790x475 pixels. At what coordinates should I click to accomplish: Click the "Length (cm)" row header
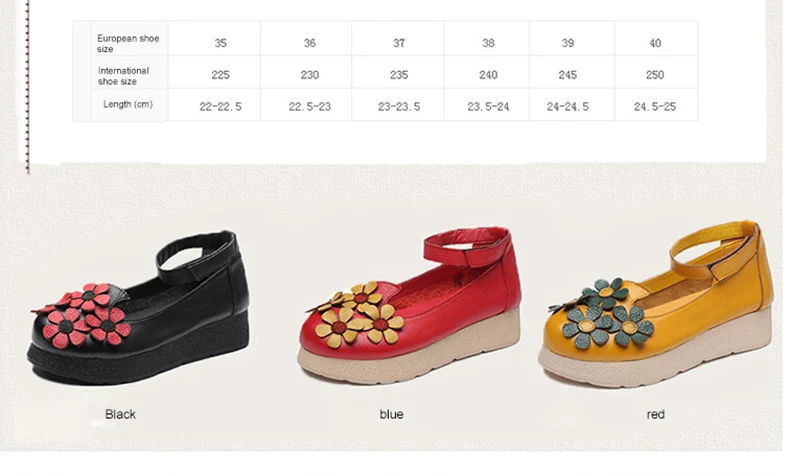(x=128, y=104)
